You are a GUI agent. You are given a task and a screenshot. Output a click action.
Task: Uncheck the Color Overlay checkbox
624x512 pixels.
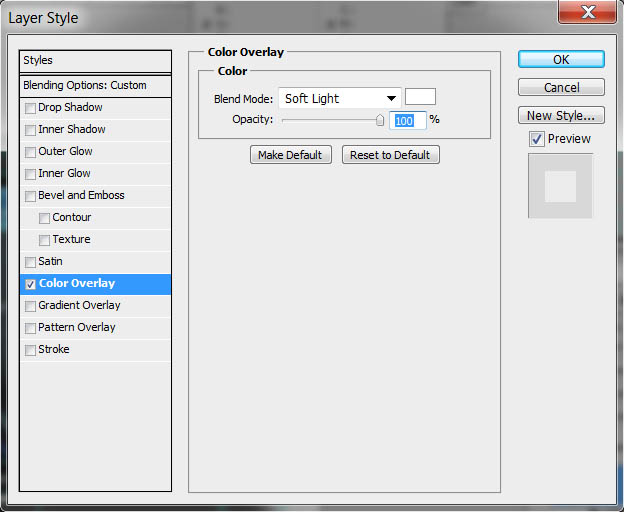click(30, 284)
